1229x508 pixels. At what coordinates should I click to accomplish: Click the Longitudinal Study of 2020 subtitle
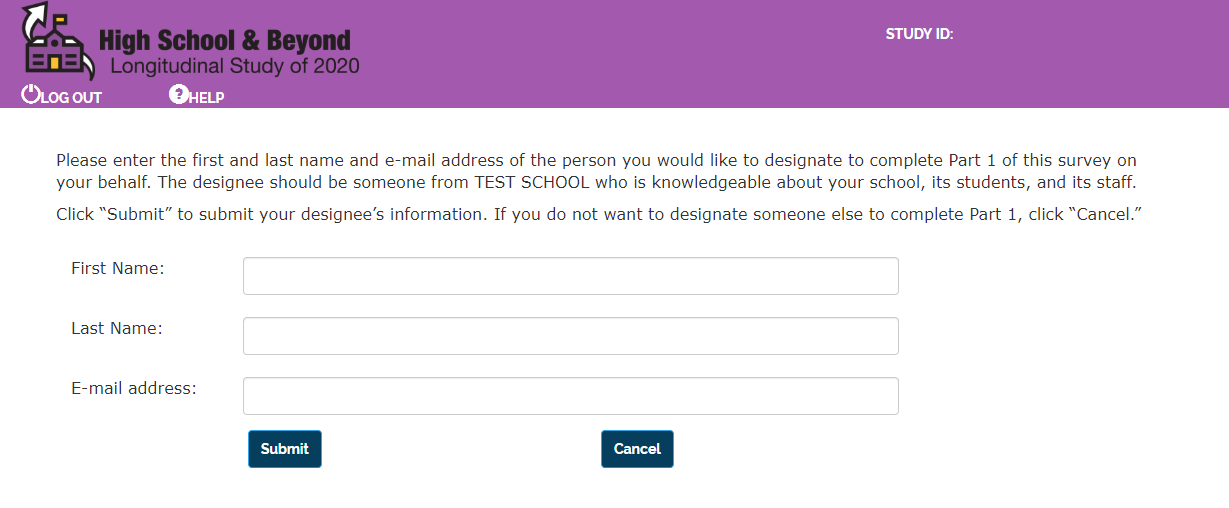[x=234, y=67]
